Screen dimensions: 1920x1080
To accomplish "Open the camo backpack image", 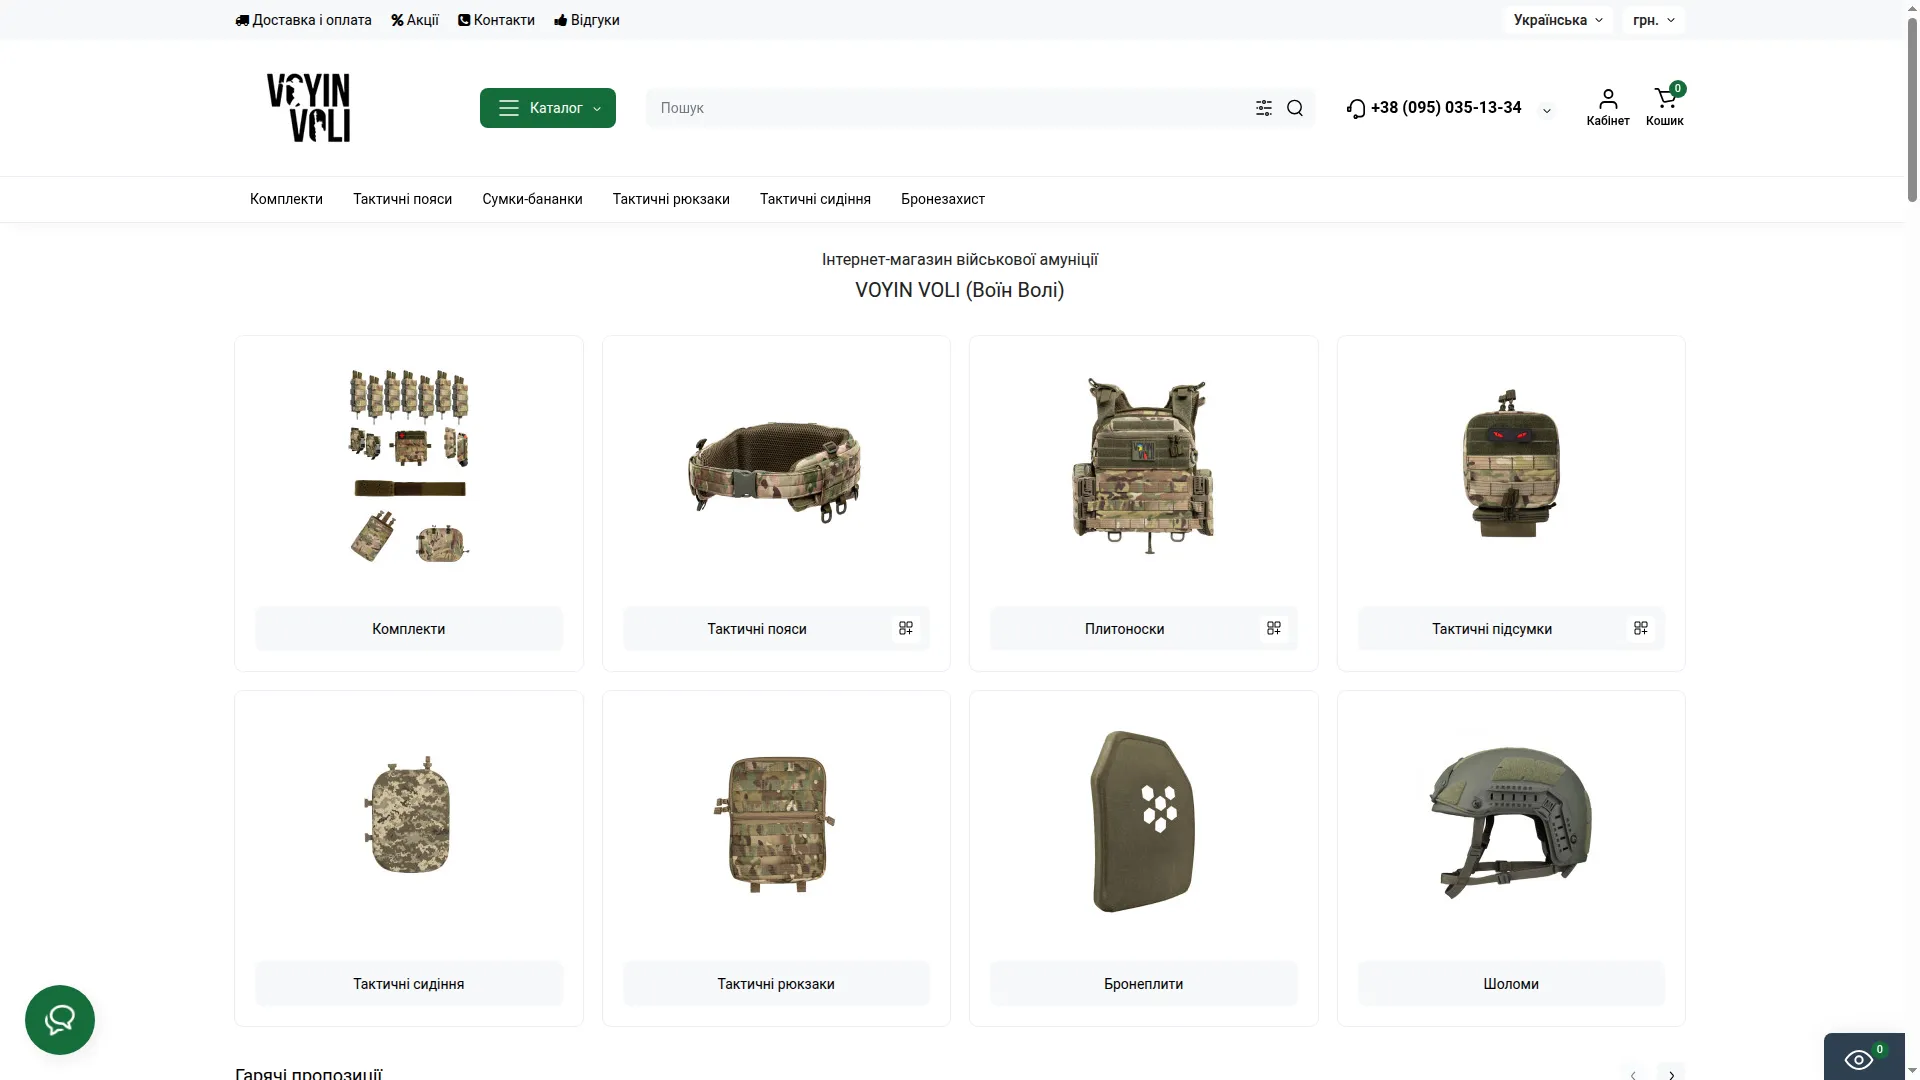I will (775, 823).
